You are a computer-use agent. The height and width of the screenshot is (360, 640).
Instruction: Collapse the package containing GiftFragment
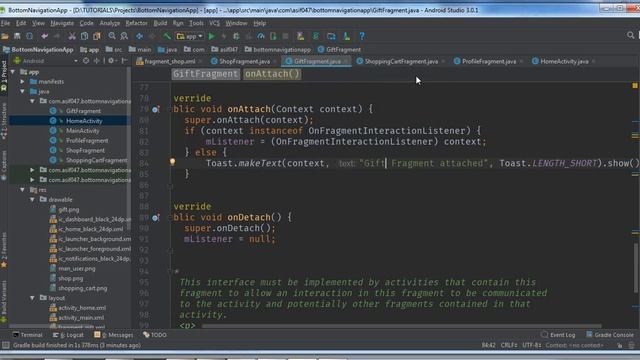(x=33, y=101)
